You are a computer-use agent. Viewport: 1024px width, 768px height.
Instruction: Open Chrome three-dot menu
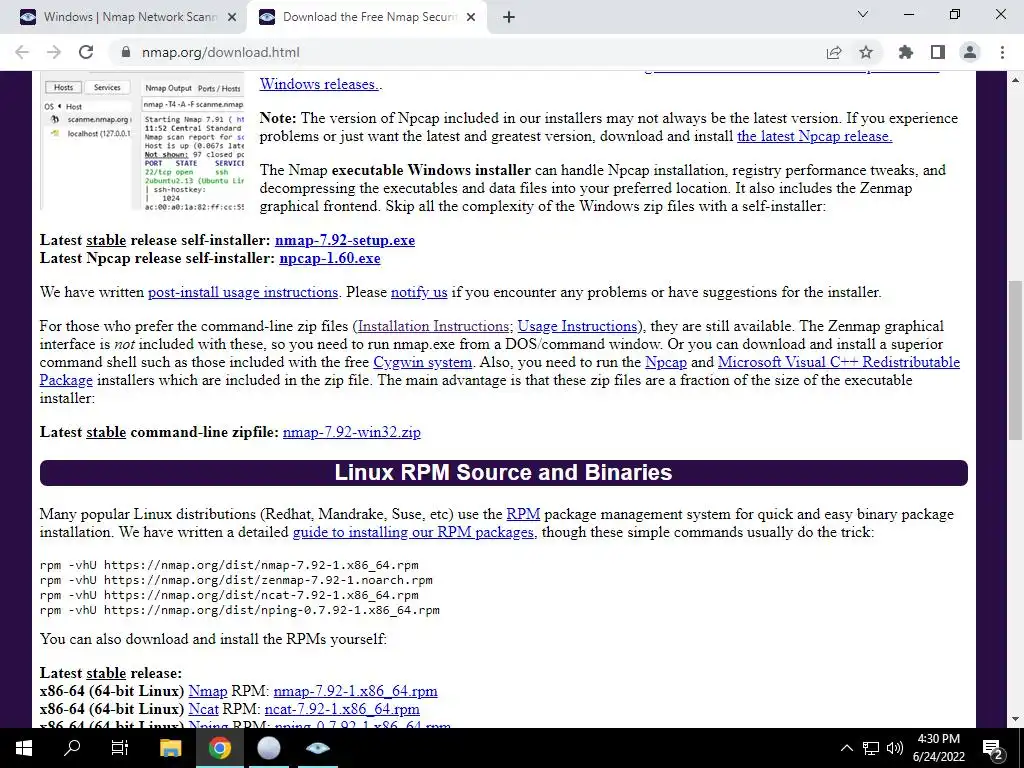tap(1002, 52)
